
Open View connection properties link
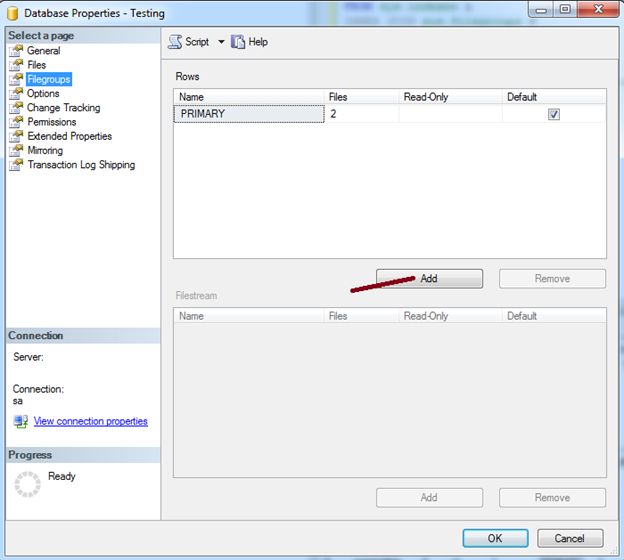[x=91, y=421]
